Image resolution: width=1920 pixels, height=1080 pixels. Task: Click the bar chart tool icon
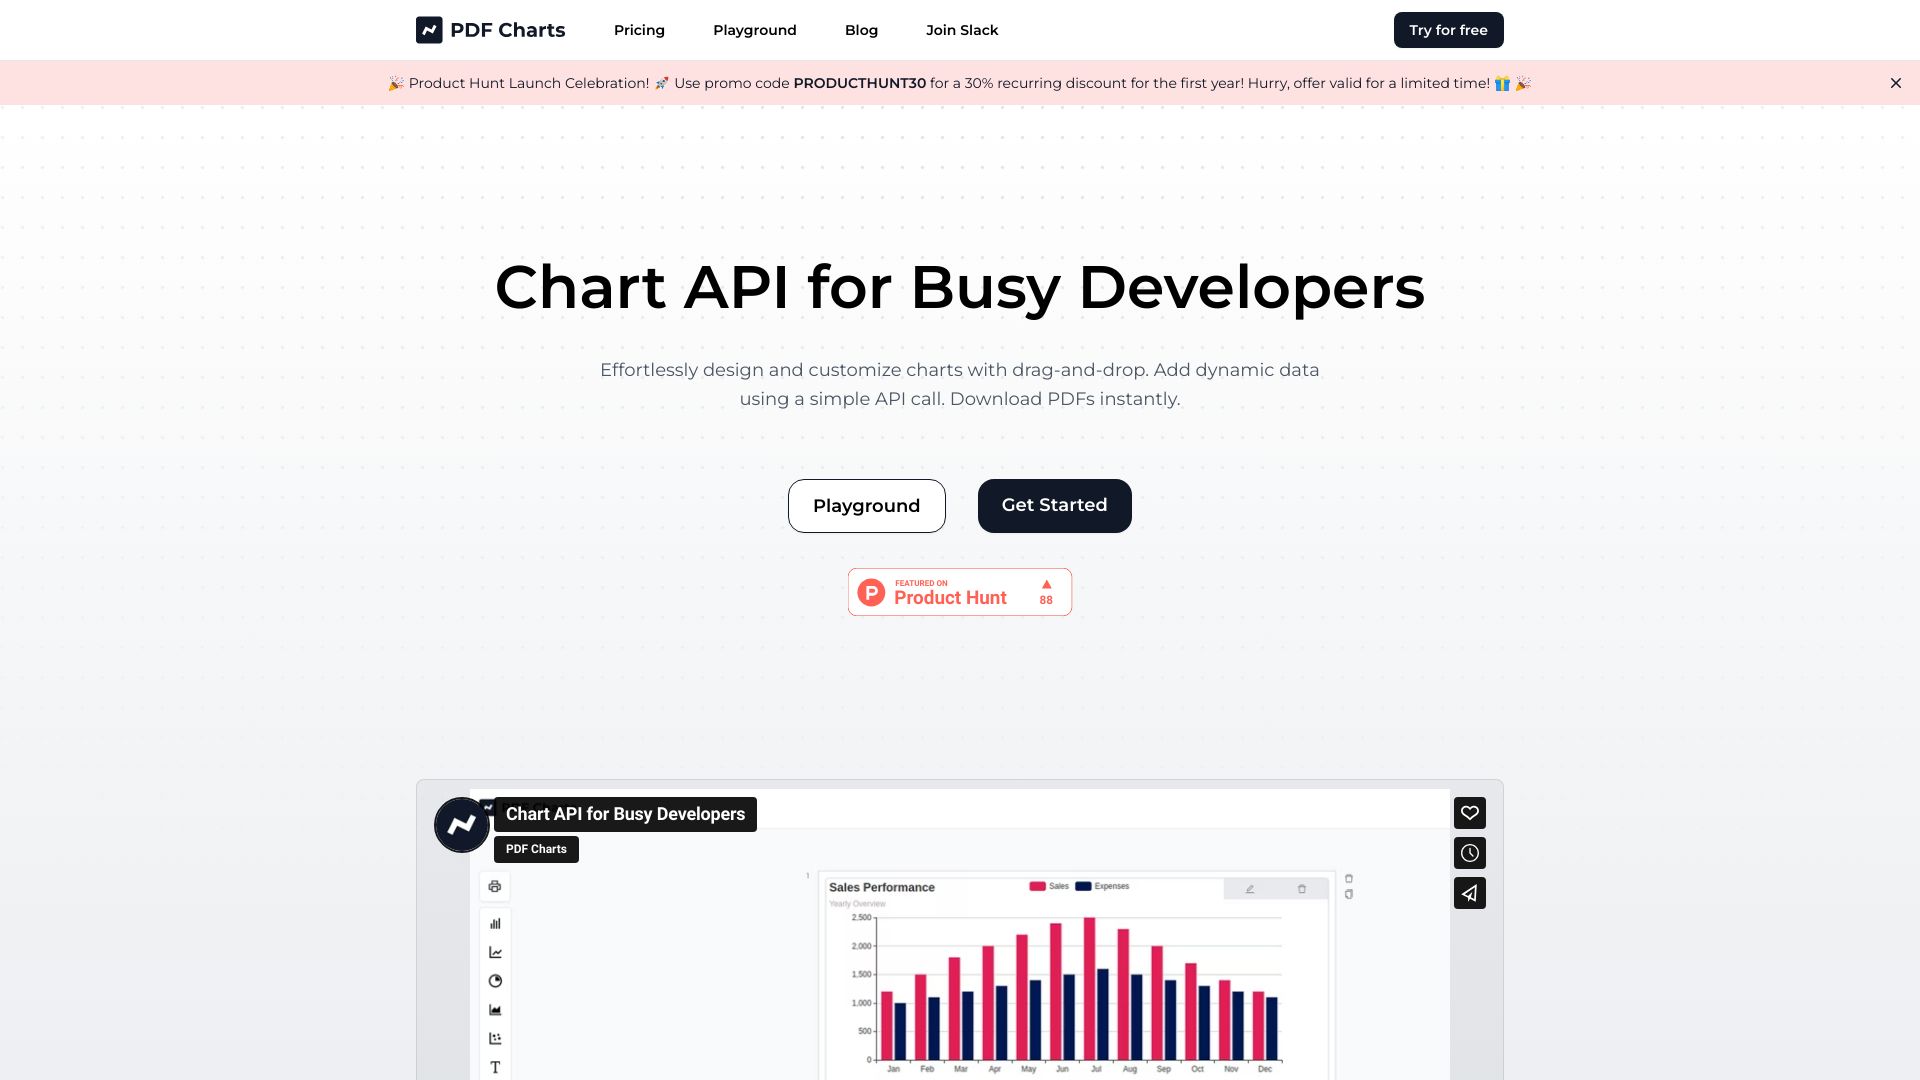(497, 922)
